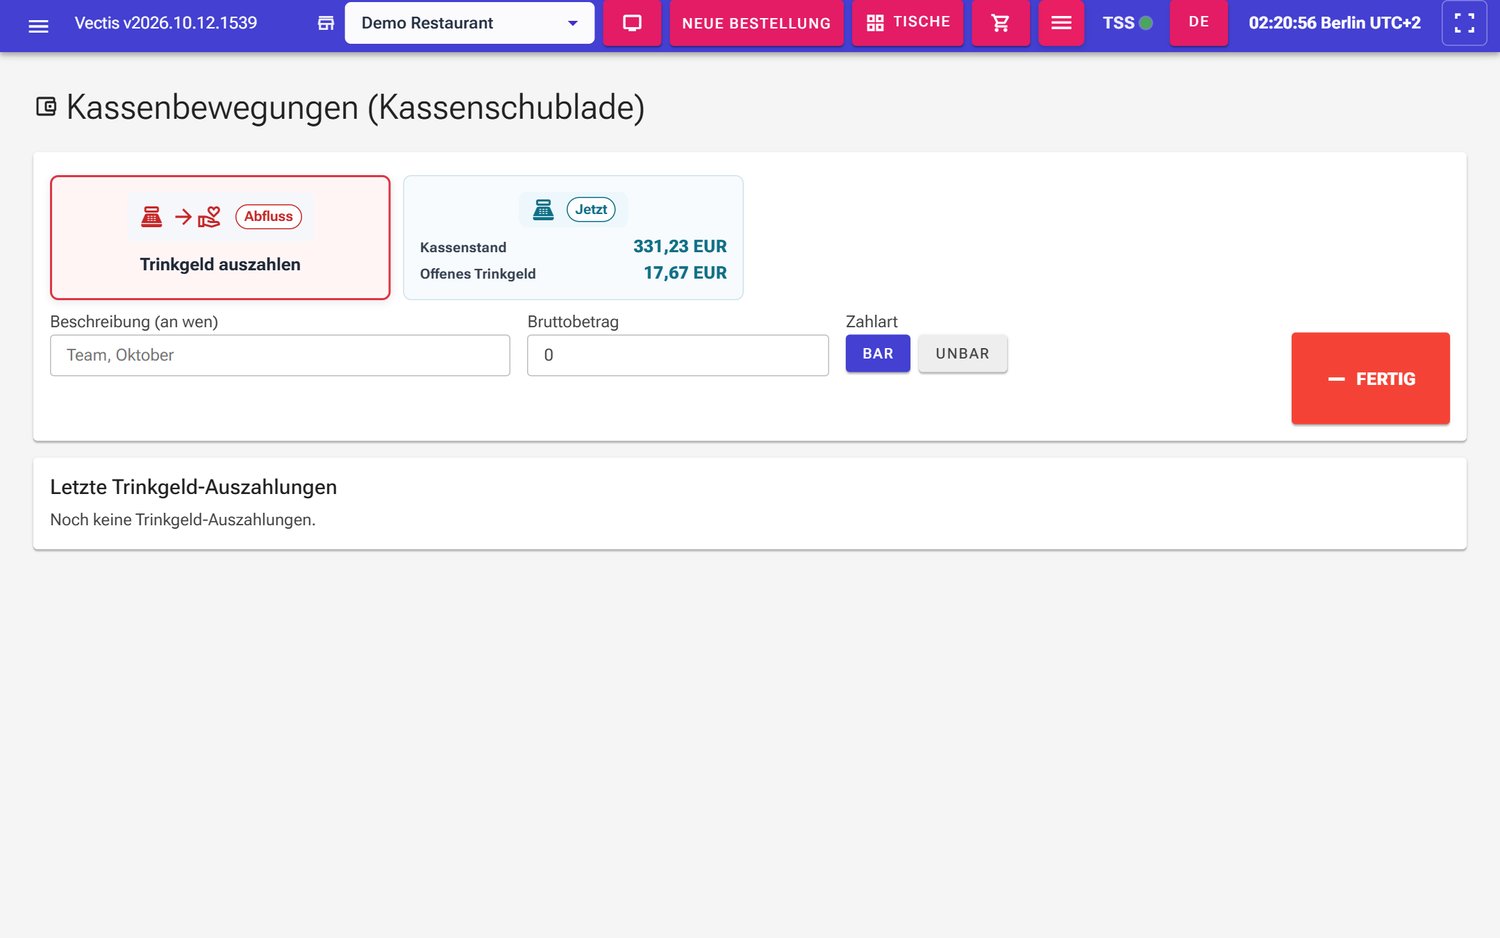Click the wallet icon beside Kassenbewegungen title

pyautogui.click(x=46, y=106)
